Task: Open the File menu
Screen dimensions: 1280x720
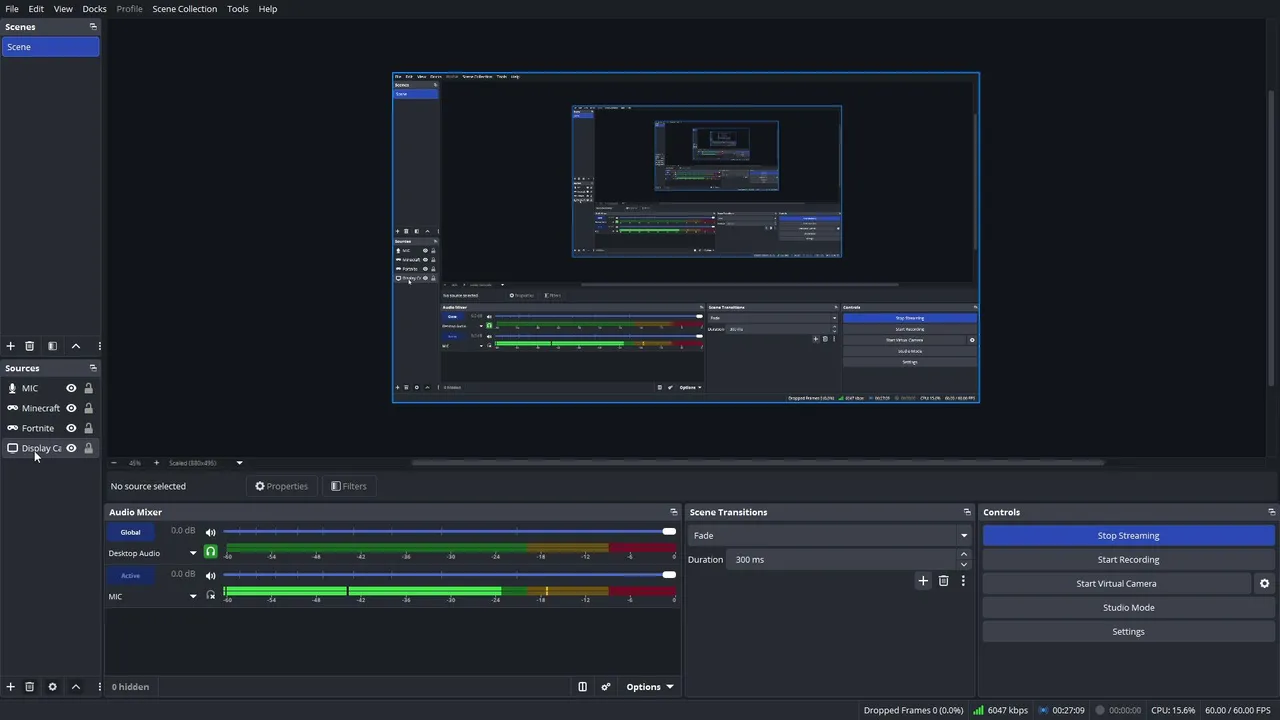Action: pyautogui.click(x=12, y=9)
